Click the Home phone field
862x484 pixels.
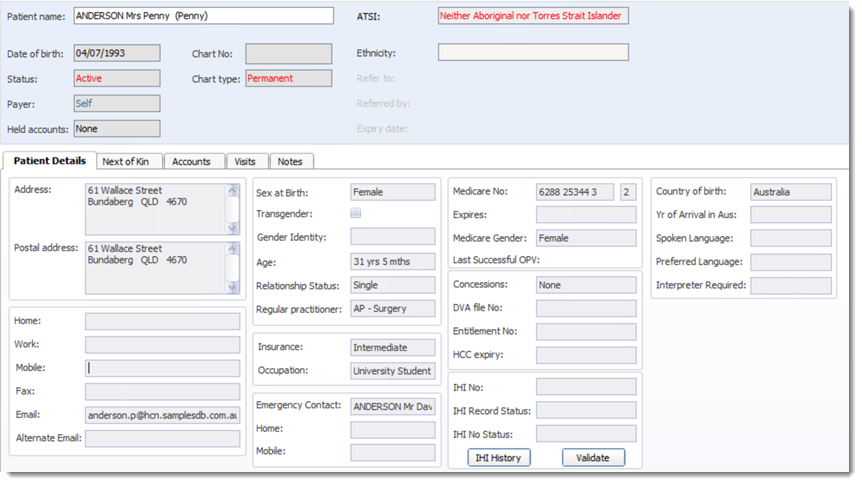(x=162, y=321)
